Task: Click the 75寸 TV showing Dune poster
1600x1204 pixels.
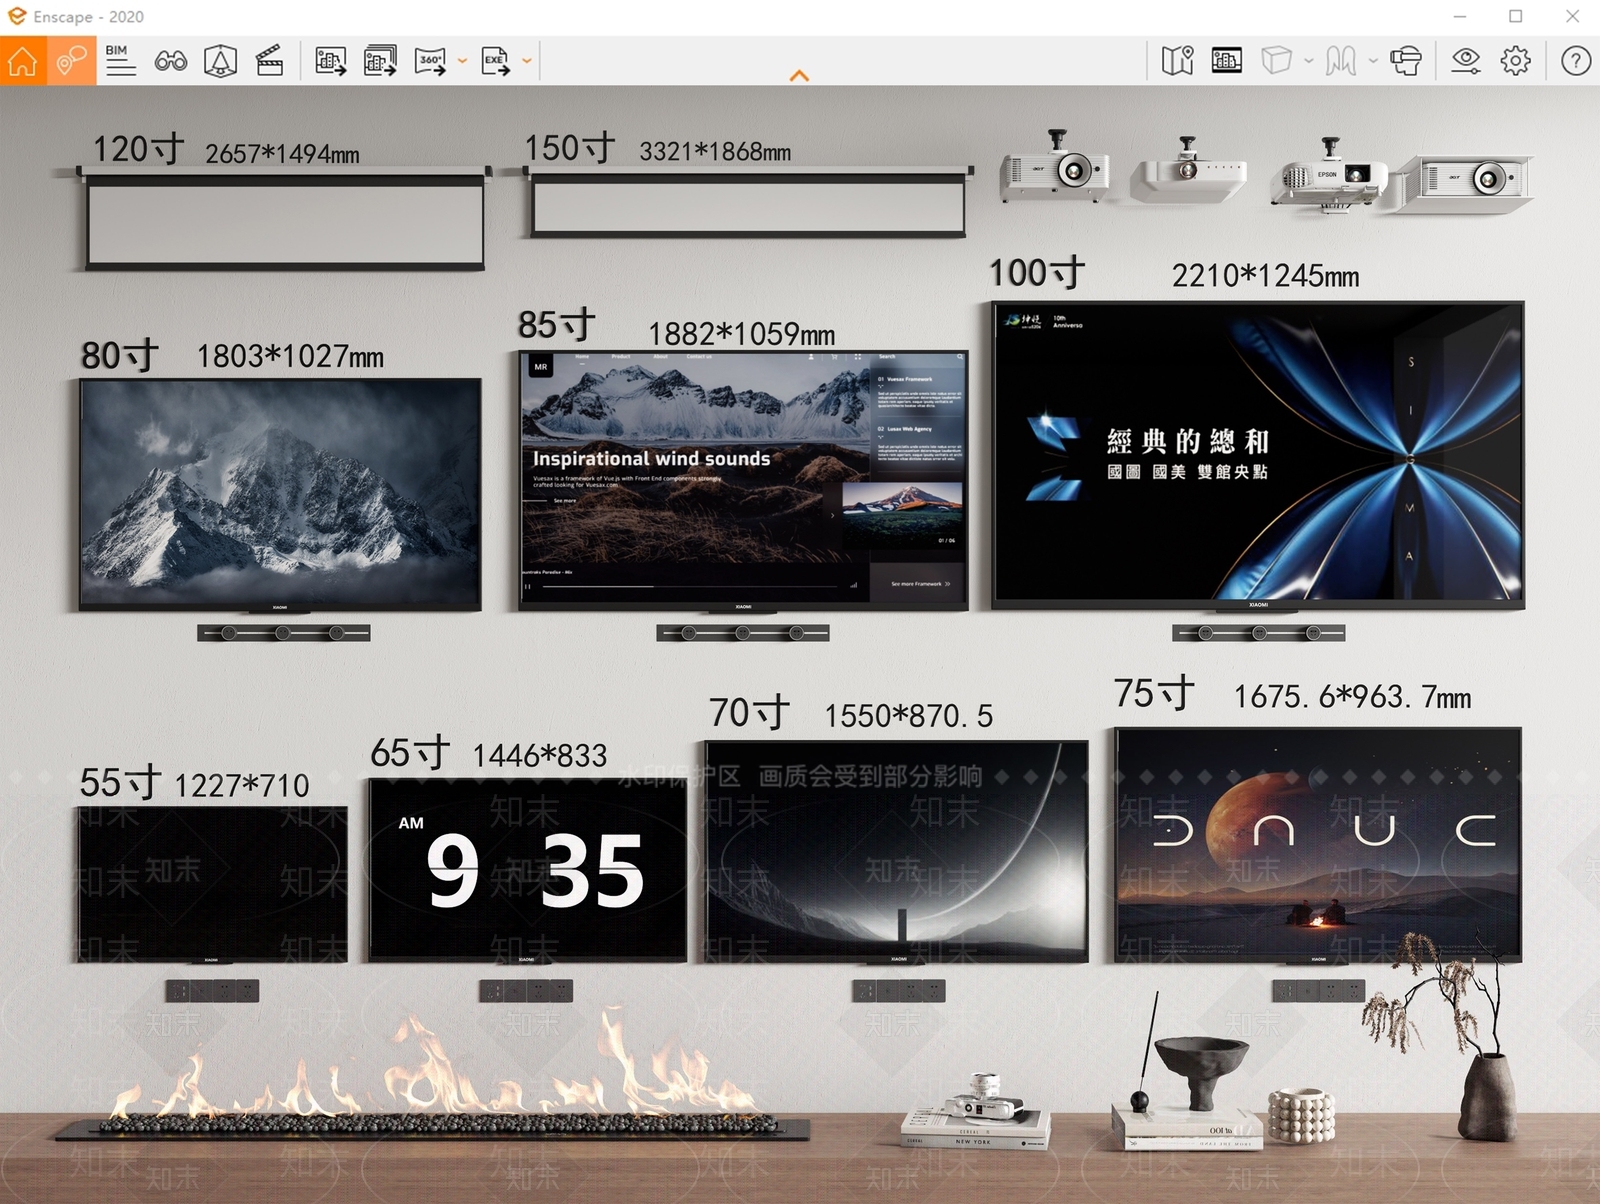Action: pyautogui.click(x=1318, y=845)
